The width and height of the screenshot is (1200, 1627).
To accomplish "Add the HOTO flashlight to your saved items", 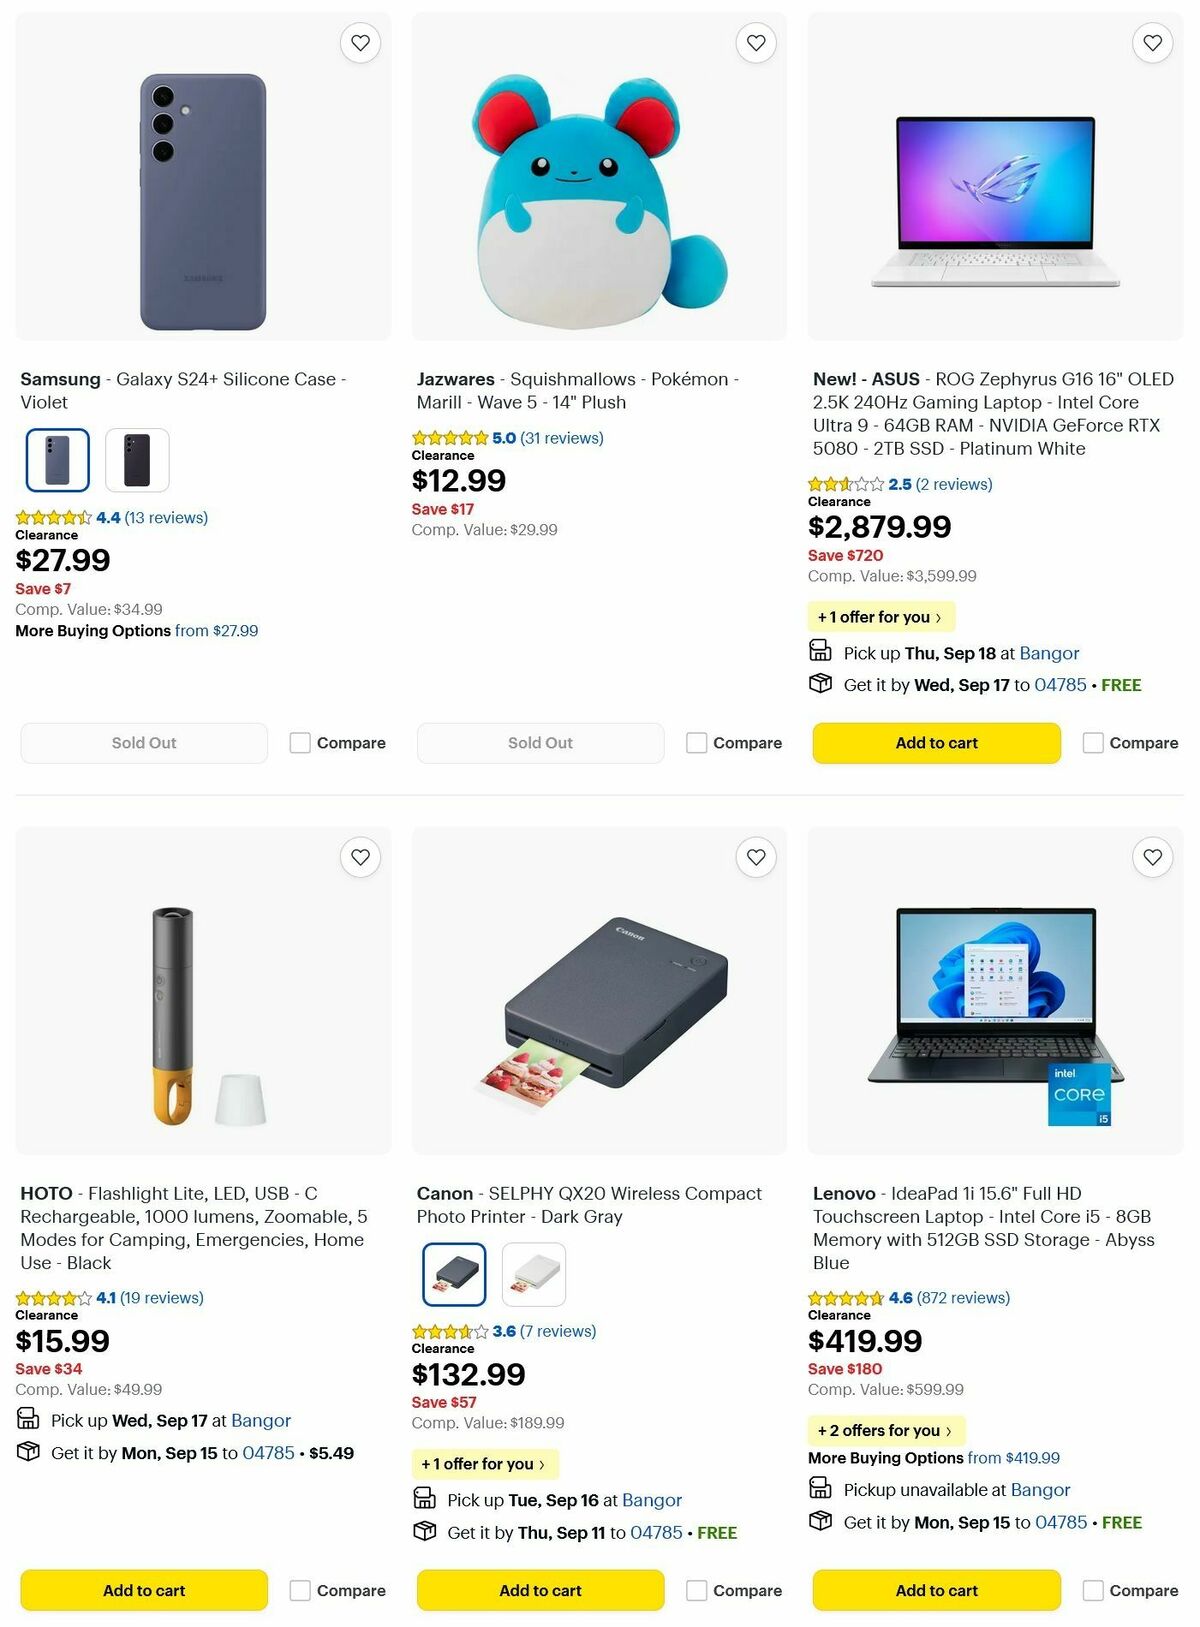I will (360, 857).
